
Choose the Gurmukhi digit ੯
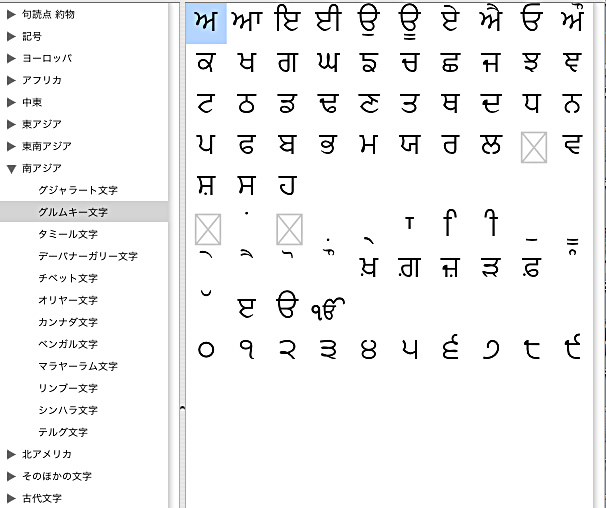coord(572,347)
